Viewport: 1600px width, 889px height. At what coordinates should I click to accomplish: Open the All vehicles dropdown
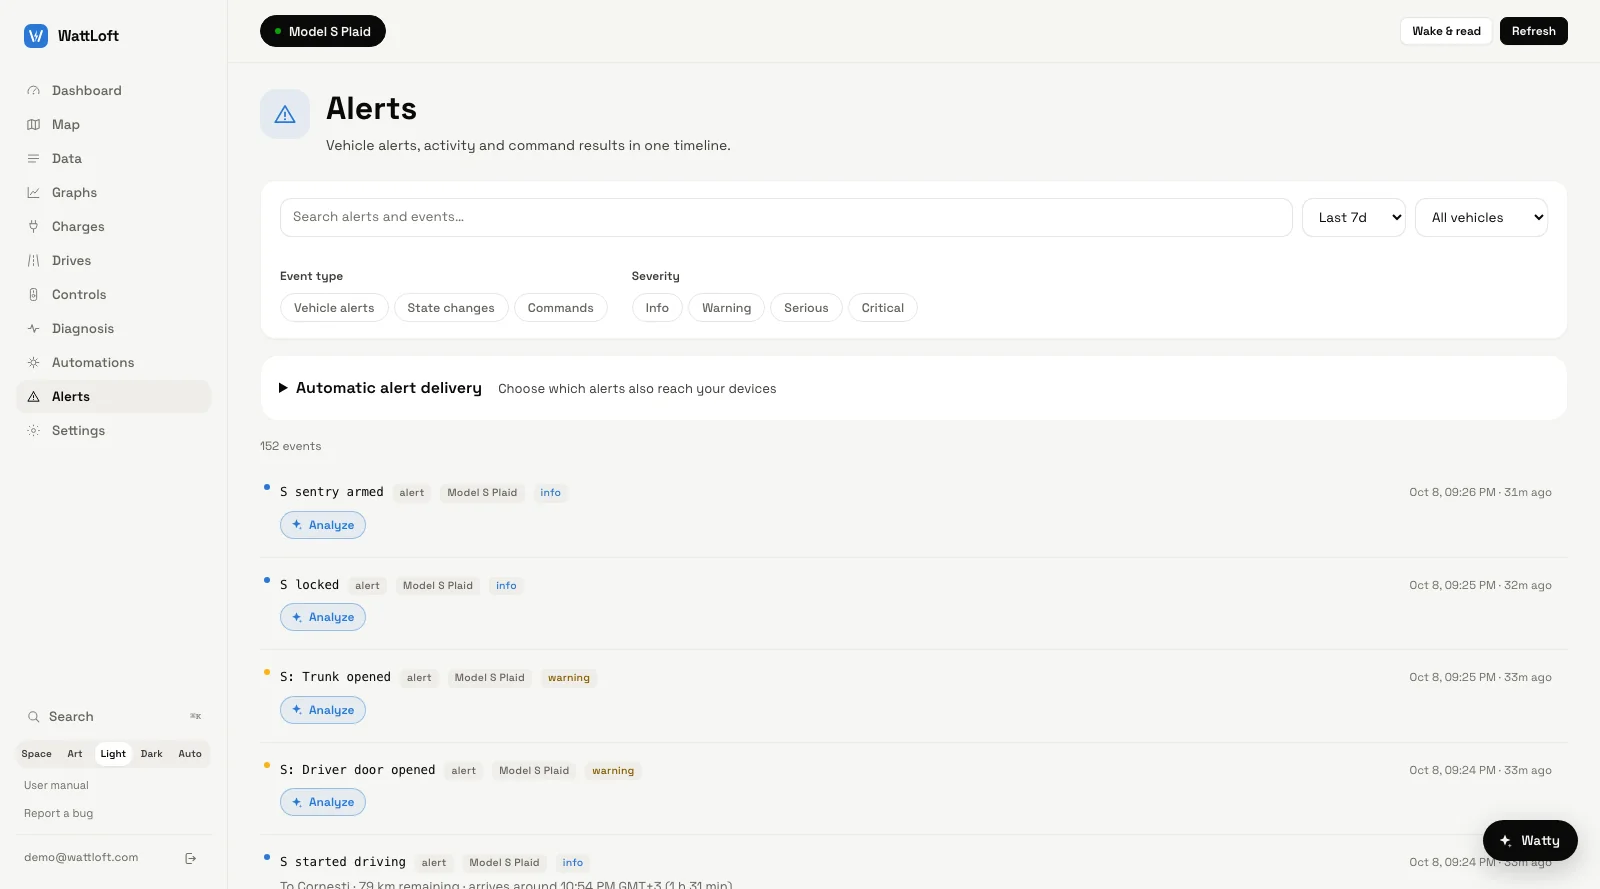click(x=1481, y=217)
